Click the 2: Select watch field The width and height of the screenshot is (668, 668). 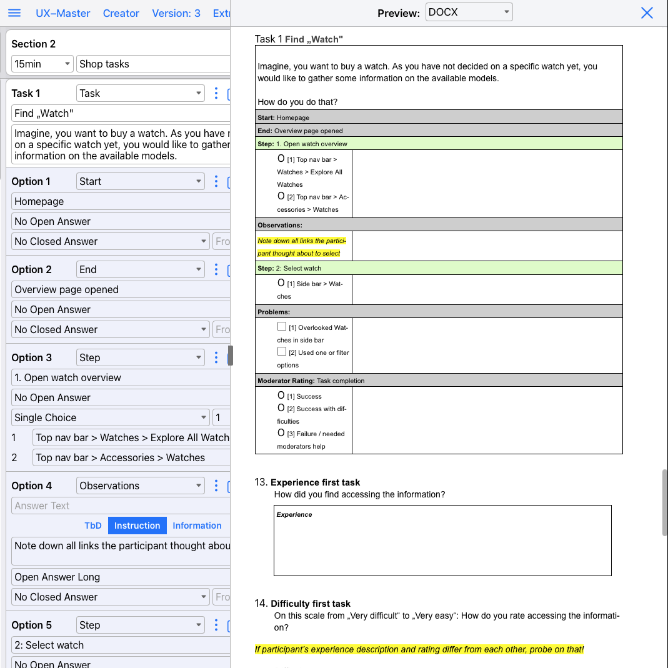point(121,645)
